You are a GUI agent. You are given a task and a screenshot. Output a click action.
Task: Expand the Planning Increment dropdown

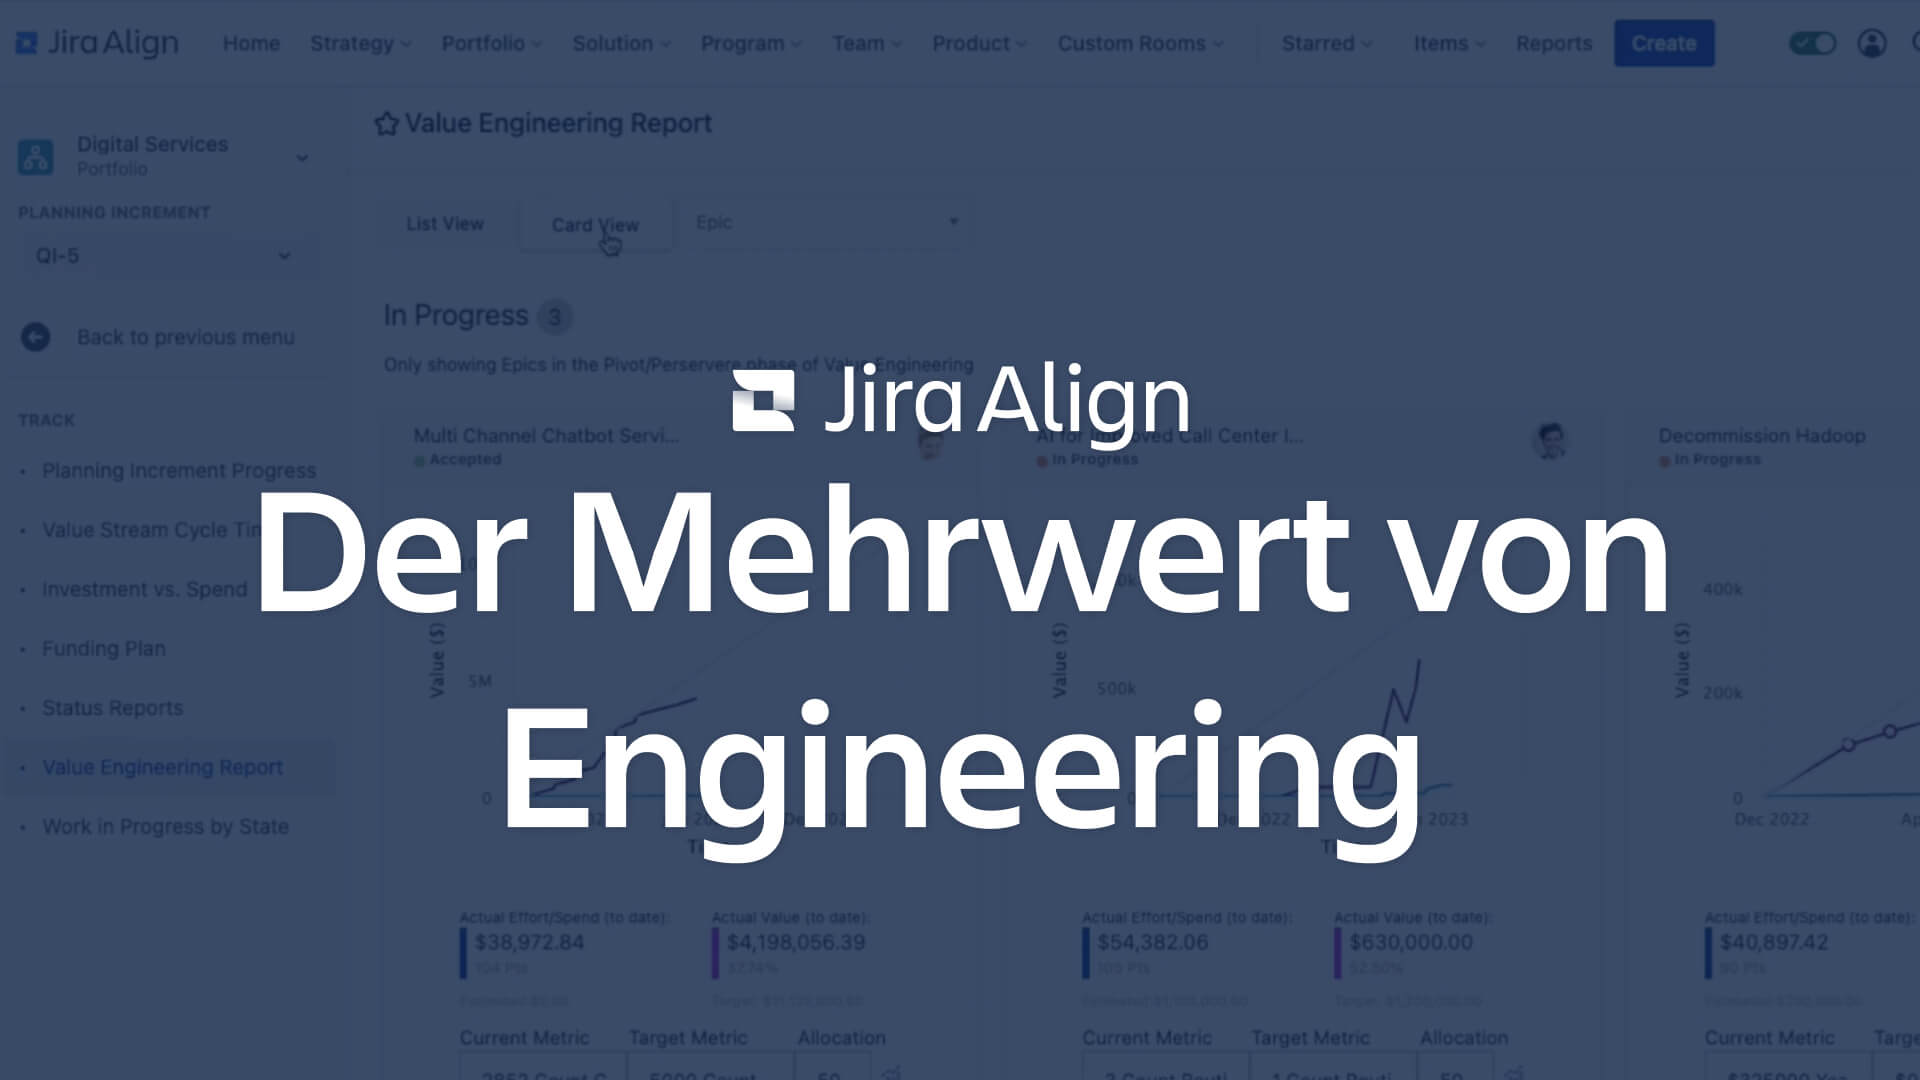pyautogui.click(x=157, y=255)
